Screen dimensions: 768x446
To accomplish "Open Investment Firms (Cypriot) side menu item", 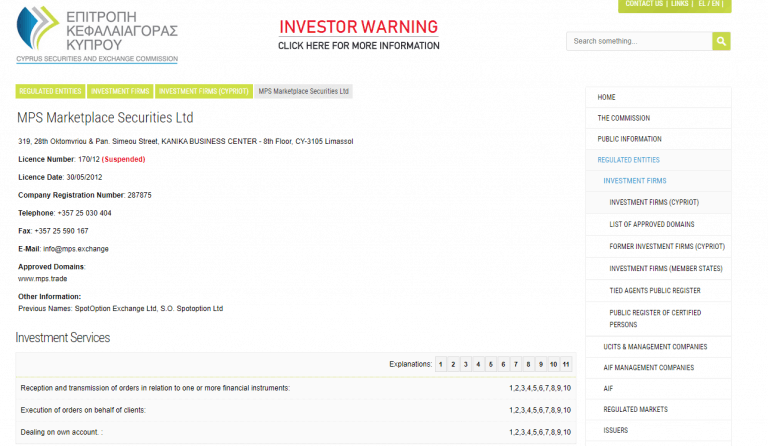I will [x=658, y=202].
